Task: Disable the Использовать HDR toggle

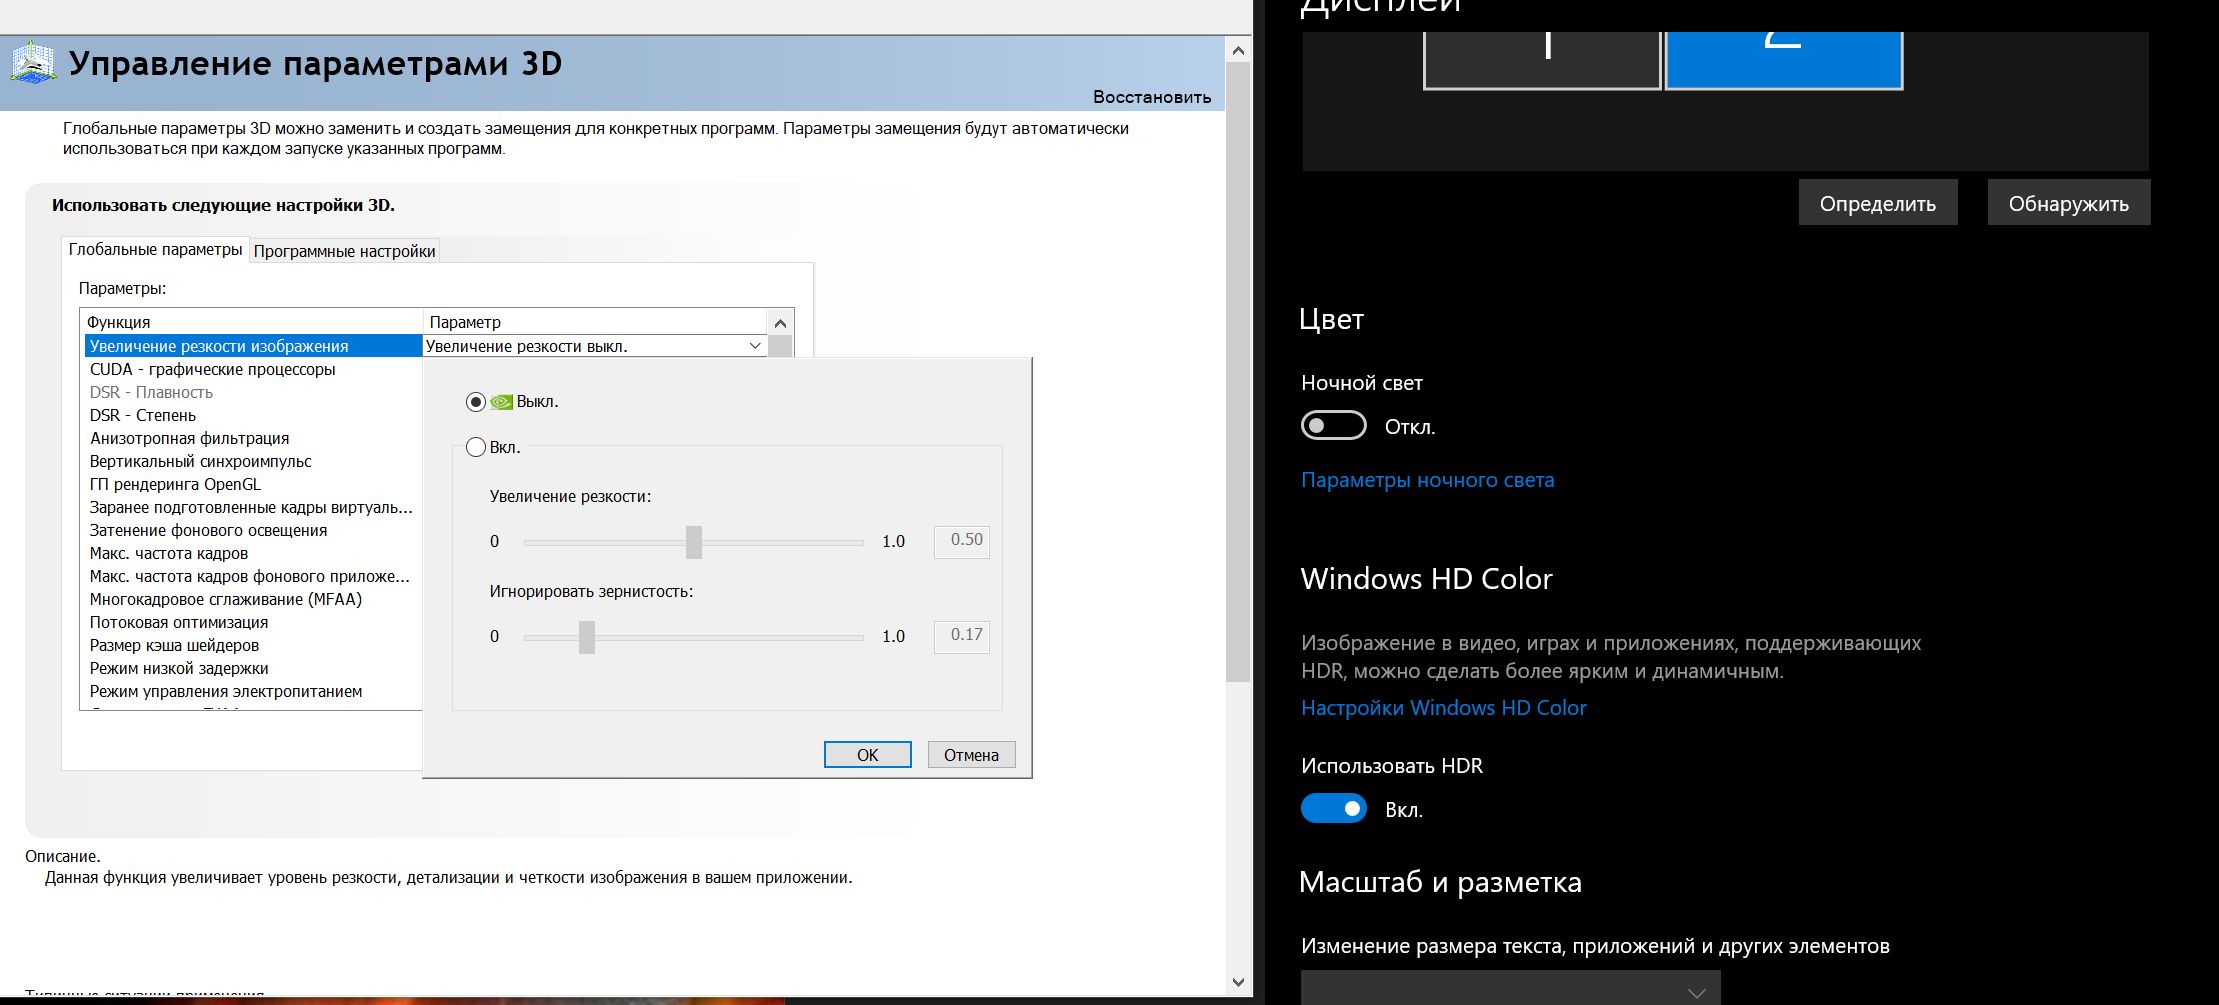Action: click(1333, 808)
